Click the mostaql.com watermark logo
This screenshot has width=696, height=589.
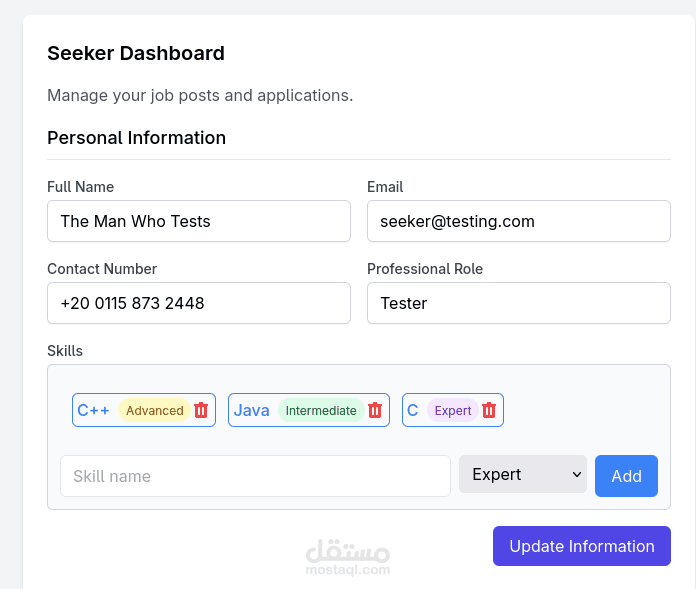[347, 557]
